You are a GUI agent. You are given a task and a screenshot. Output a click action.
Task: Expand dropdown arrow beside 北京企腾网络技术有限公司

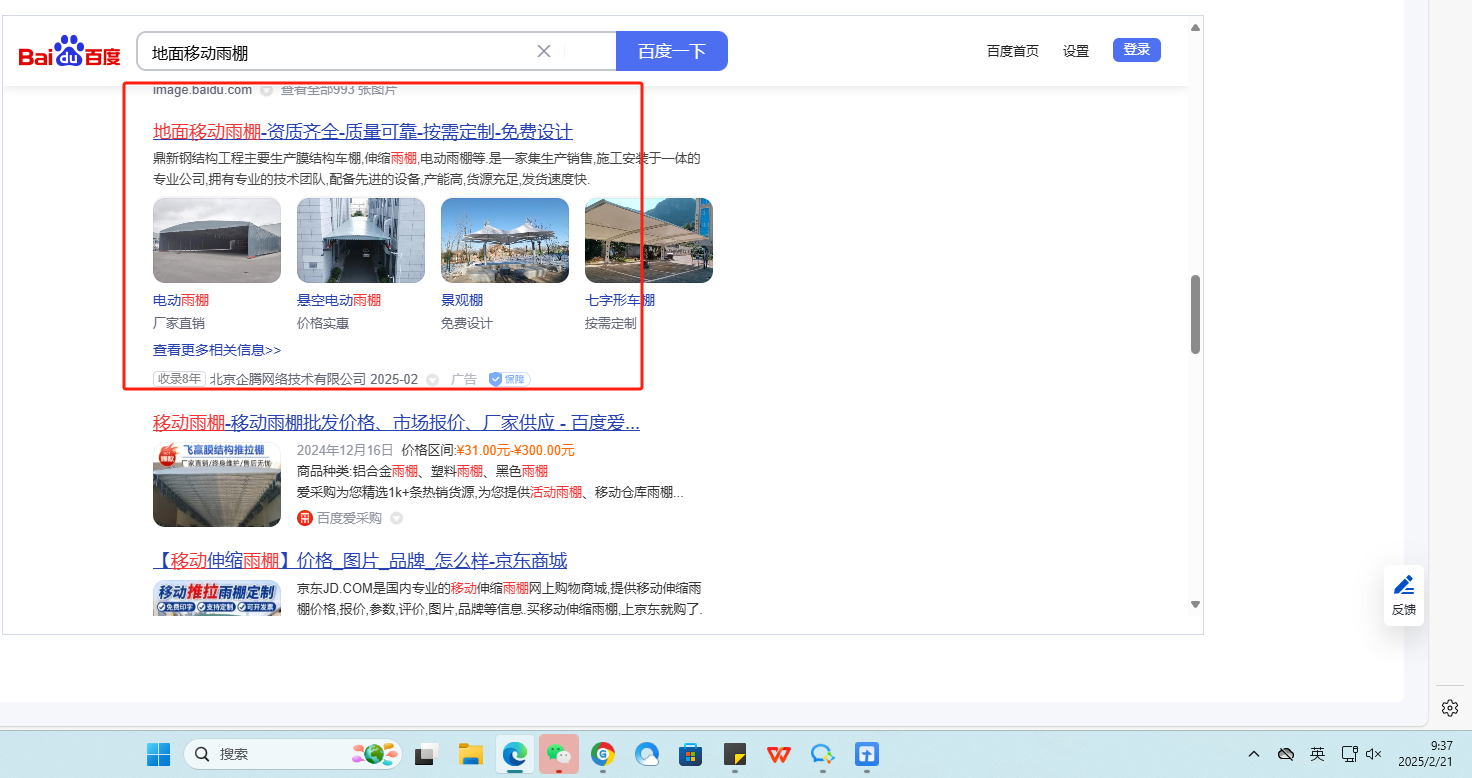point(432,380)
